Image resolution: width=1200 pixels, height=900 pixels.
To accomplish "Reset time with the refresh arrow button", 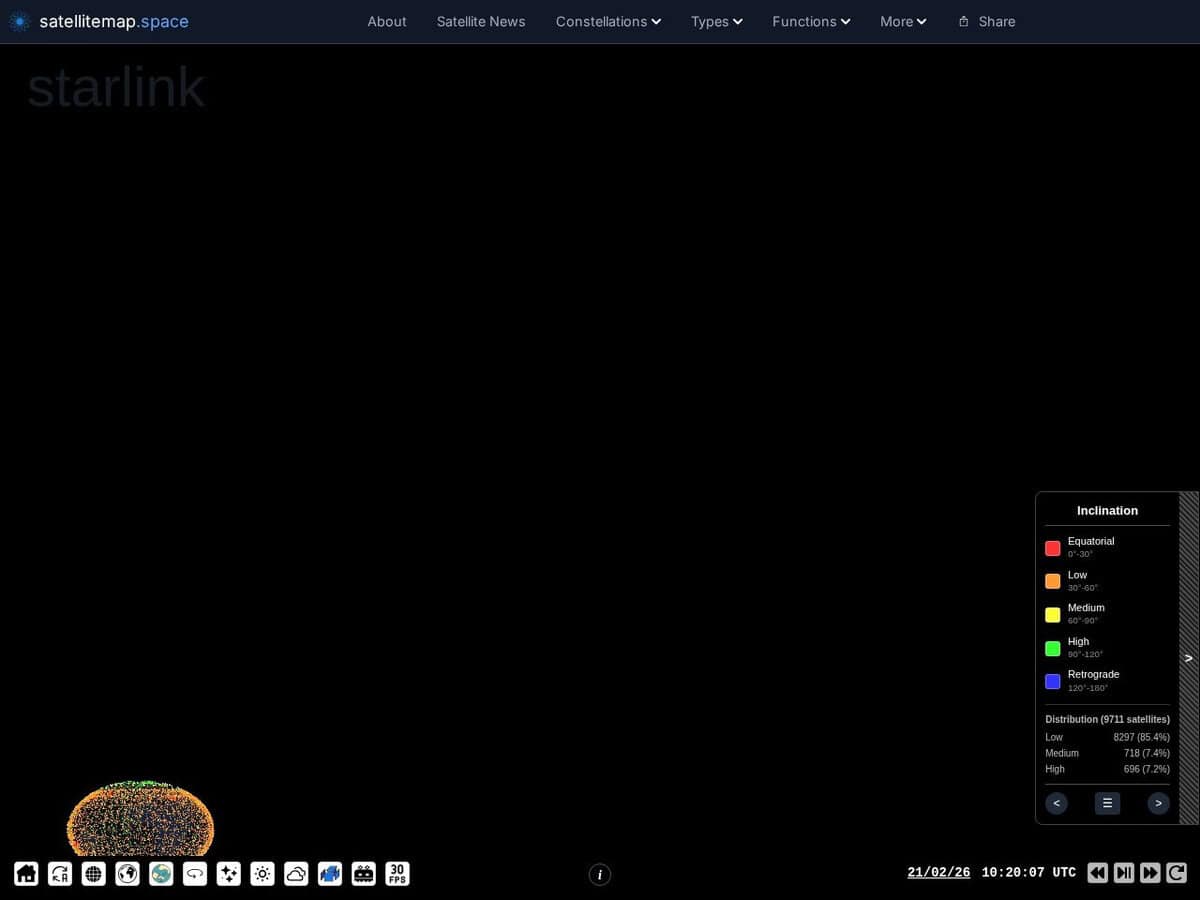I will [x=1176, y=873].
